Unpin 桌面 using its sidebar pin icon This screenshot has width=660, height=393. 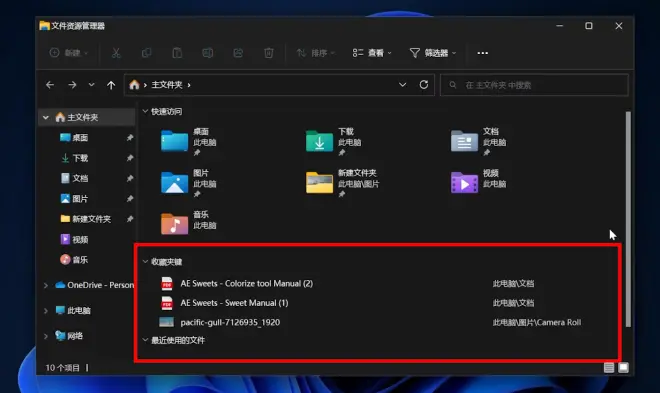130,138
